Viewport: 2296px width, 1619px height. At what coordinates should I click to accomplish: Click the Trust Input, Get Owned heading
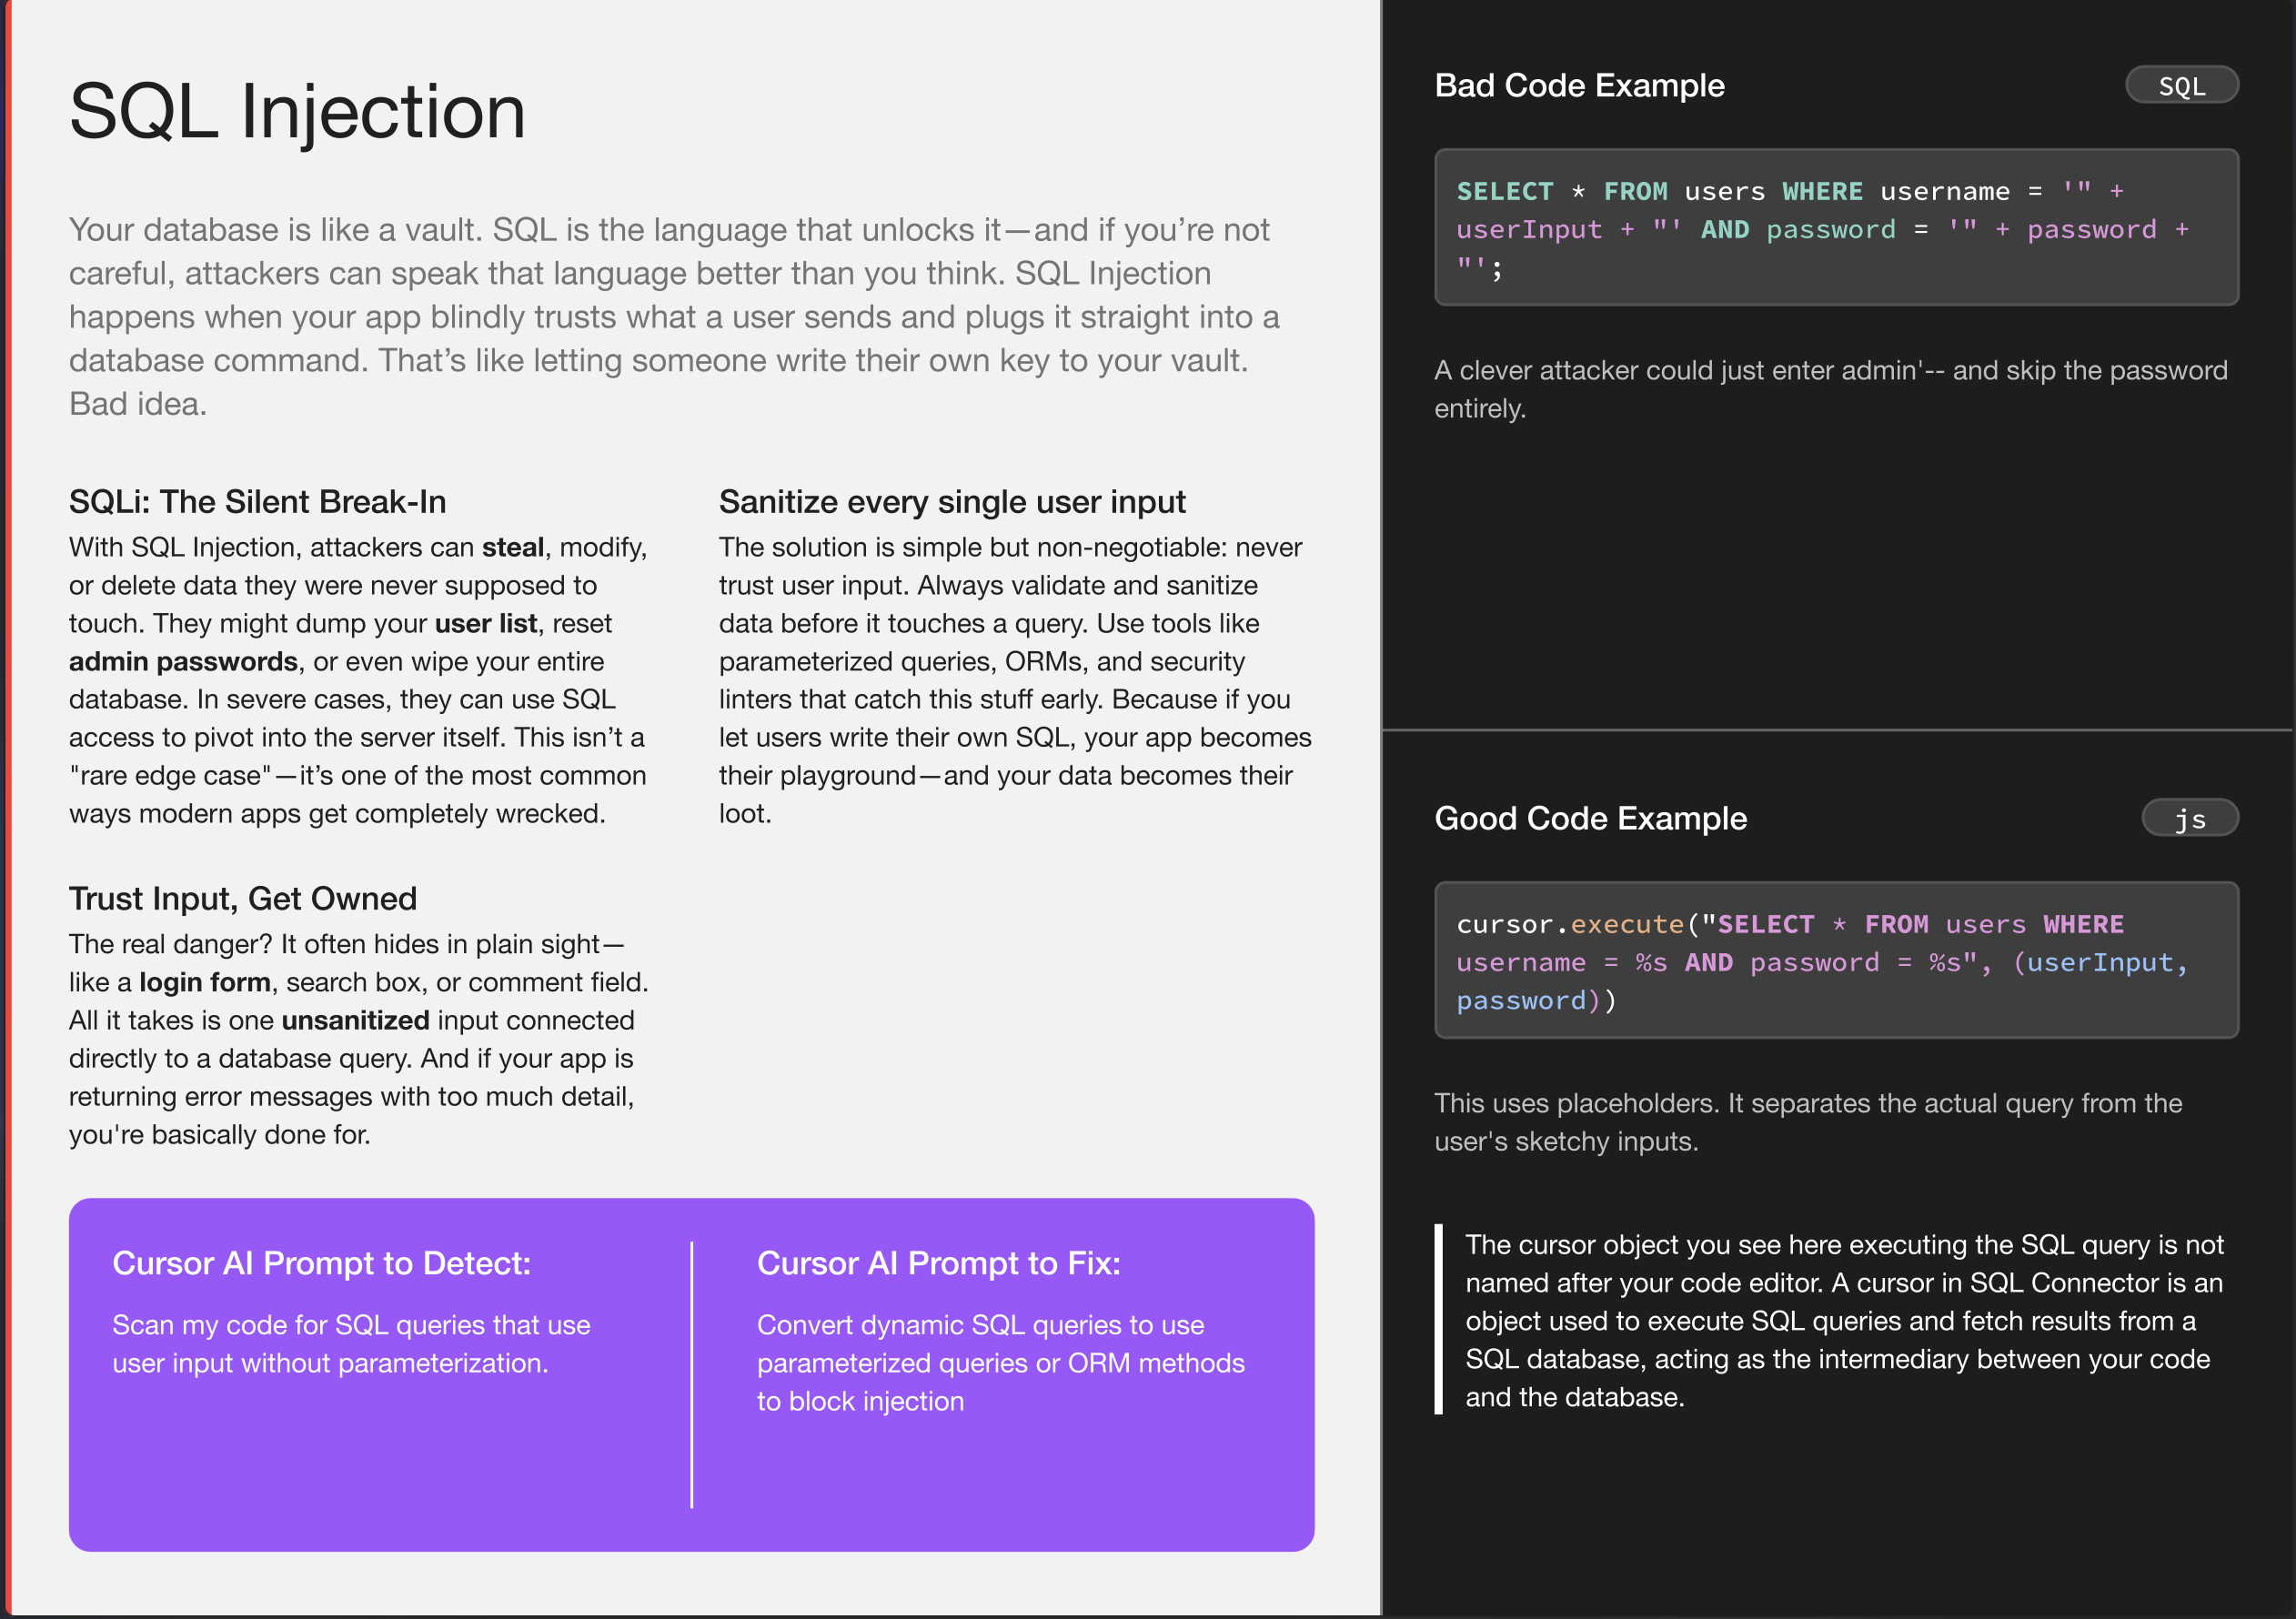pyautogui.click(x=242, y=899)
